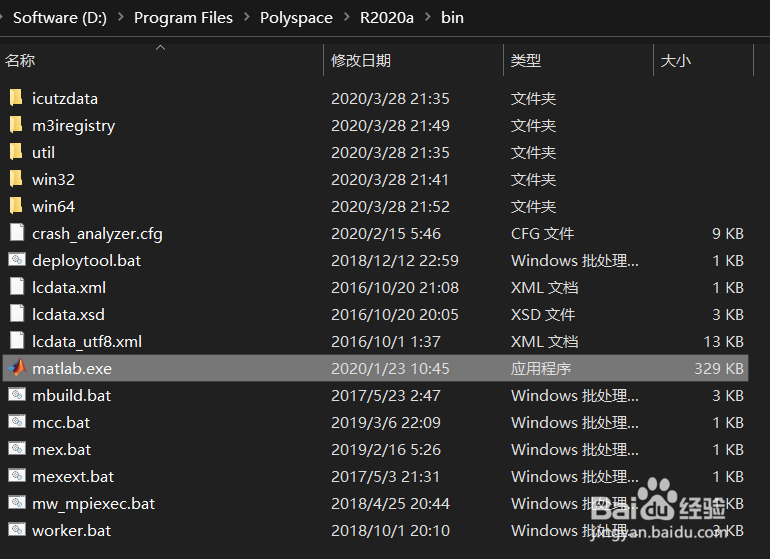Sort files by the 类型 column header

click(x=526, y=60)
